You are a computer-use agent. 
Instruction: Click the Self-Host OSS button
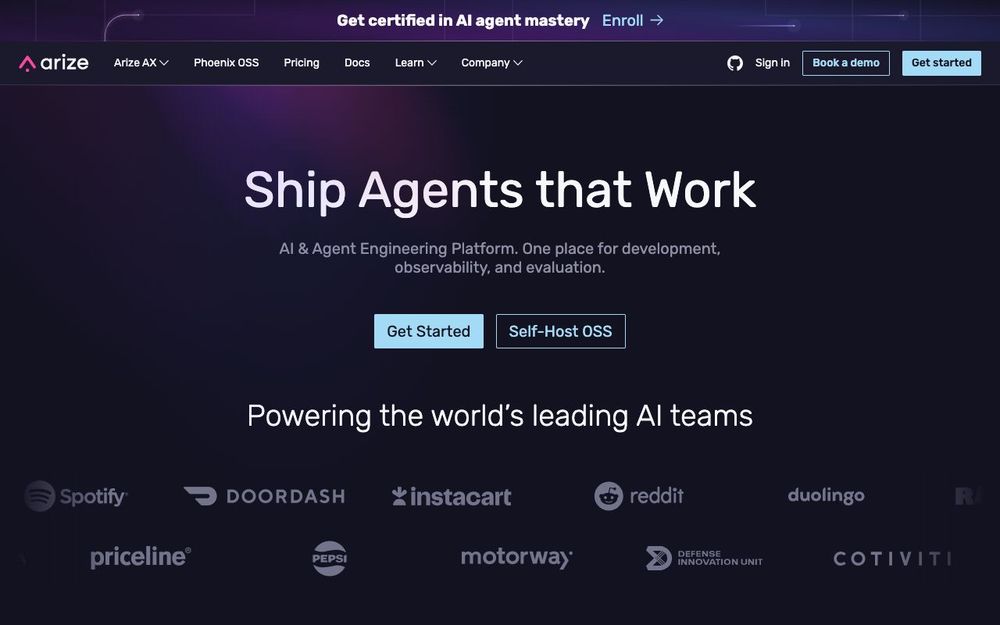(x=561, y=331)
